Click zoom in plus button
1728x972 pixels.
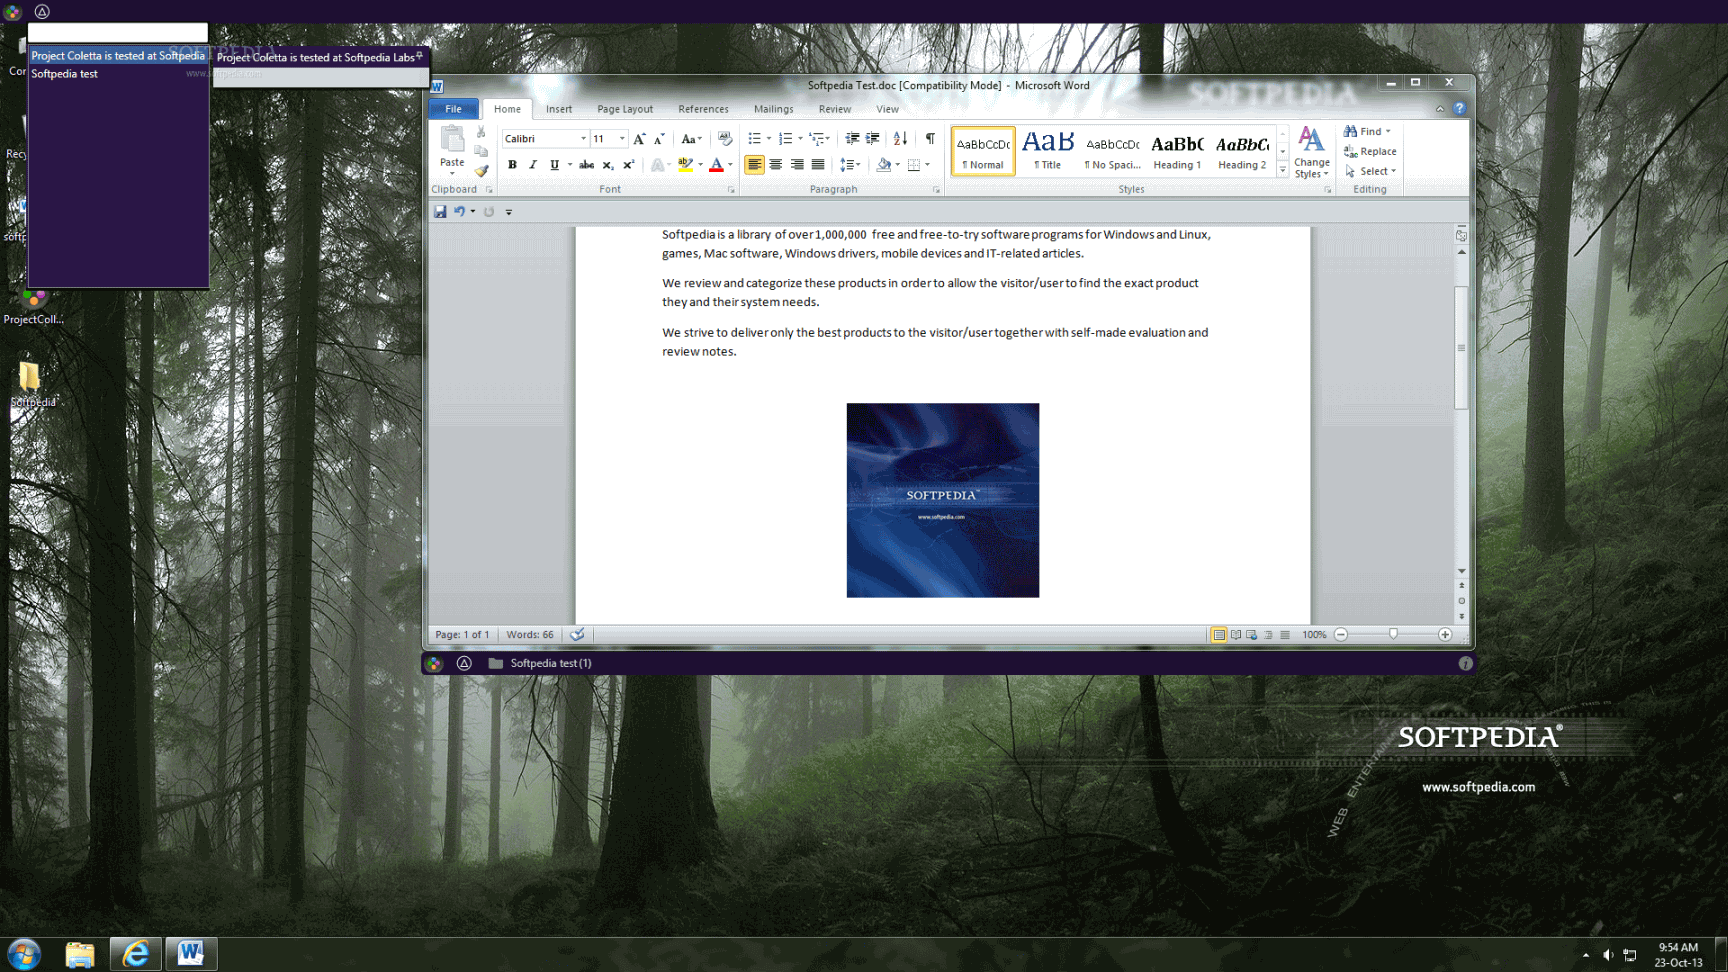point(1445,635)
